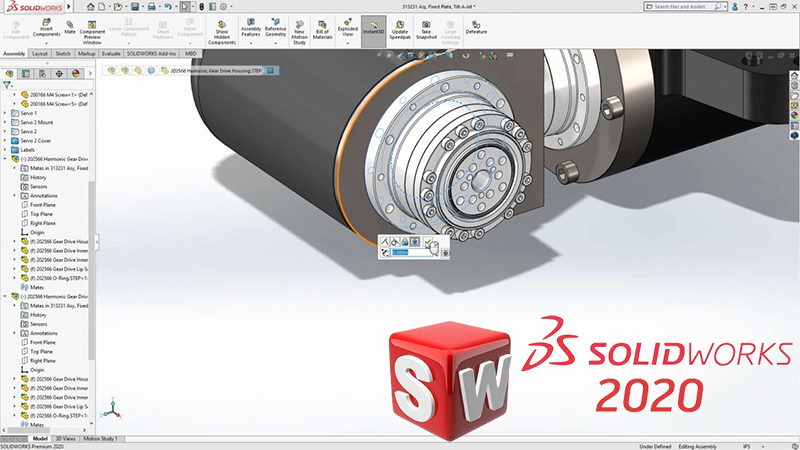Screen dimensions: 800x450
Task: Click the Defeature tool
Action: 476,28
